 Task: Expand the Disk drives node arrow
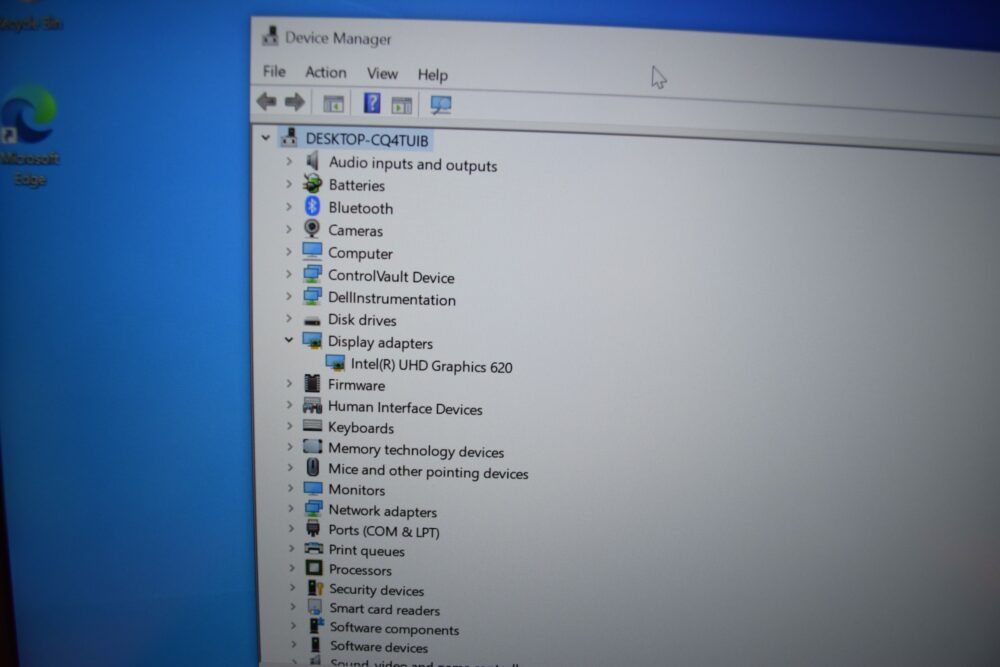289,318
